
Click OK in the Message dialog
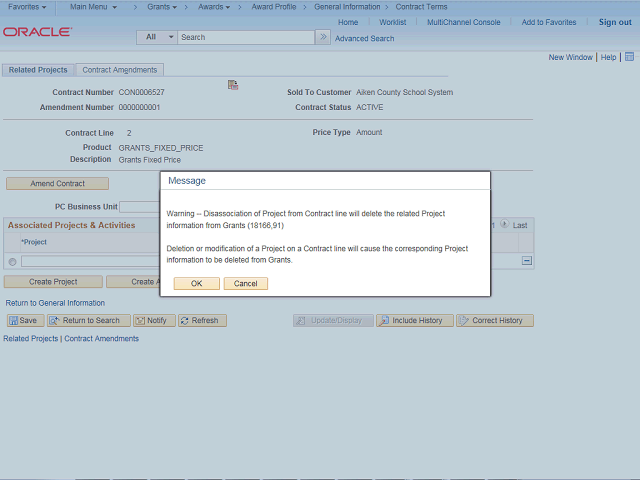click(197, 284)
